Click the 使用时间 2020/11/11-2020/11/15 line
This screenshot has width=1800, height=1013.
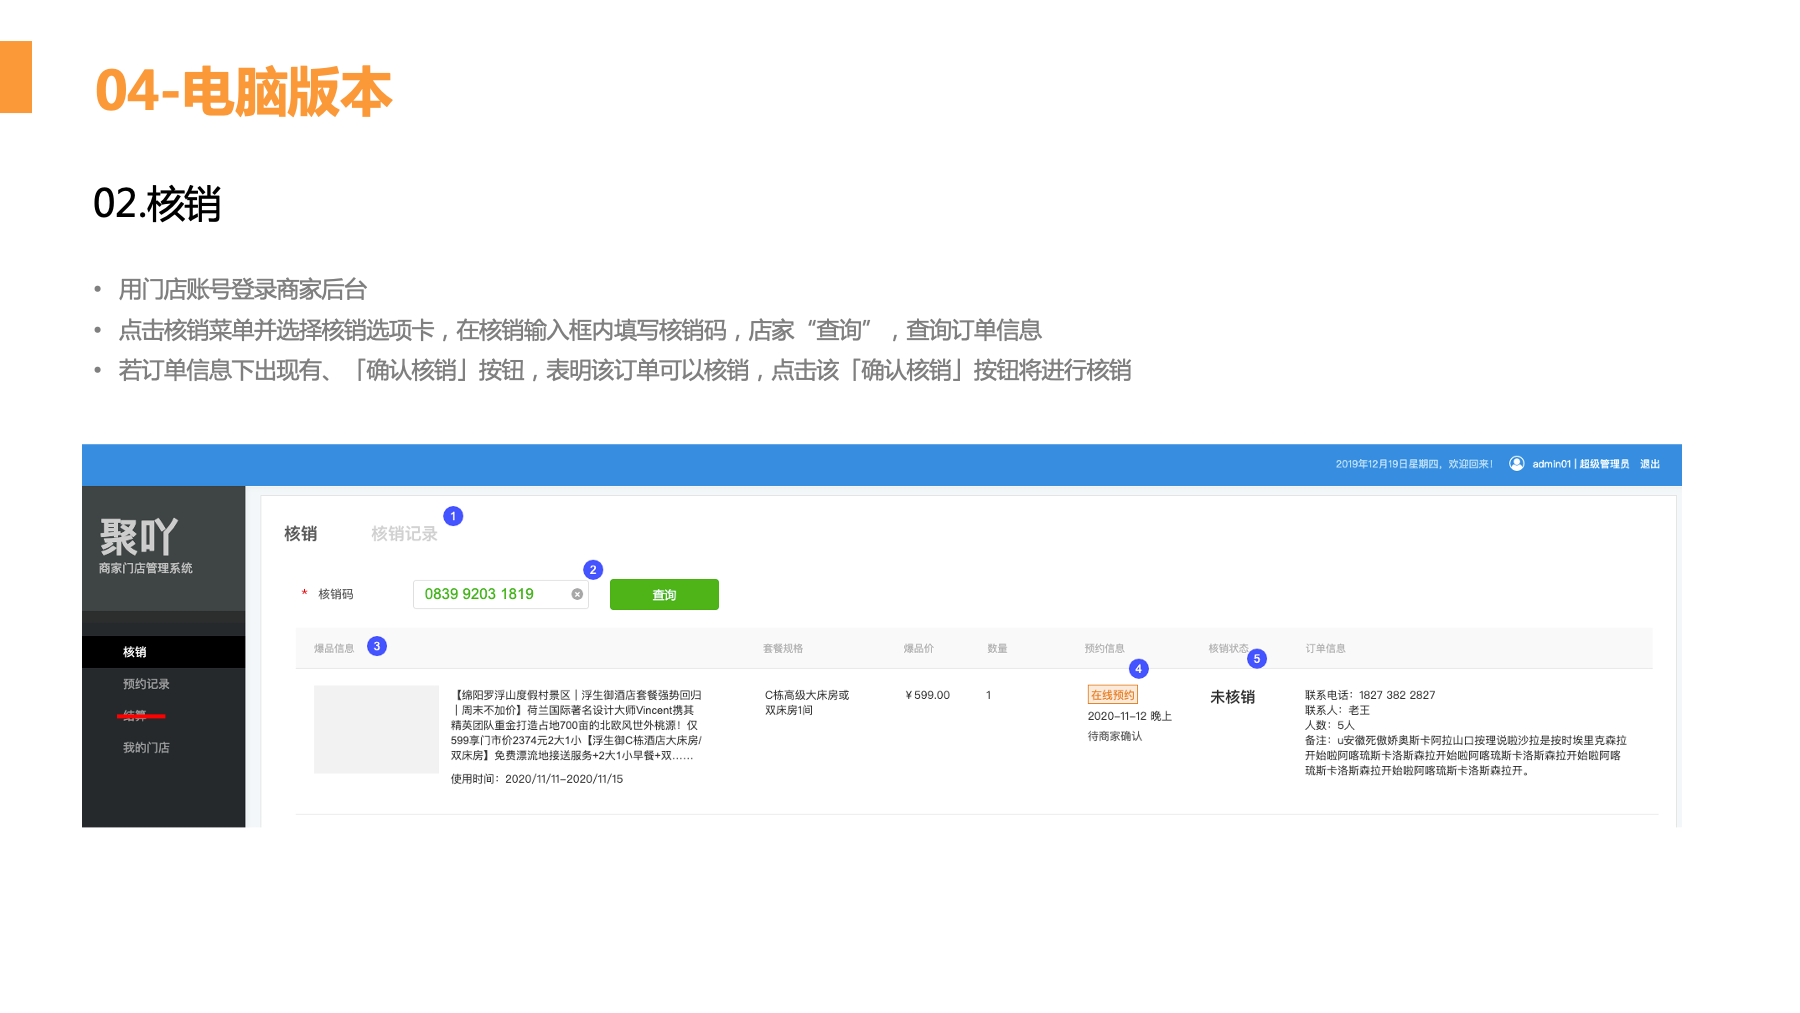click(x=536, y=779)
